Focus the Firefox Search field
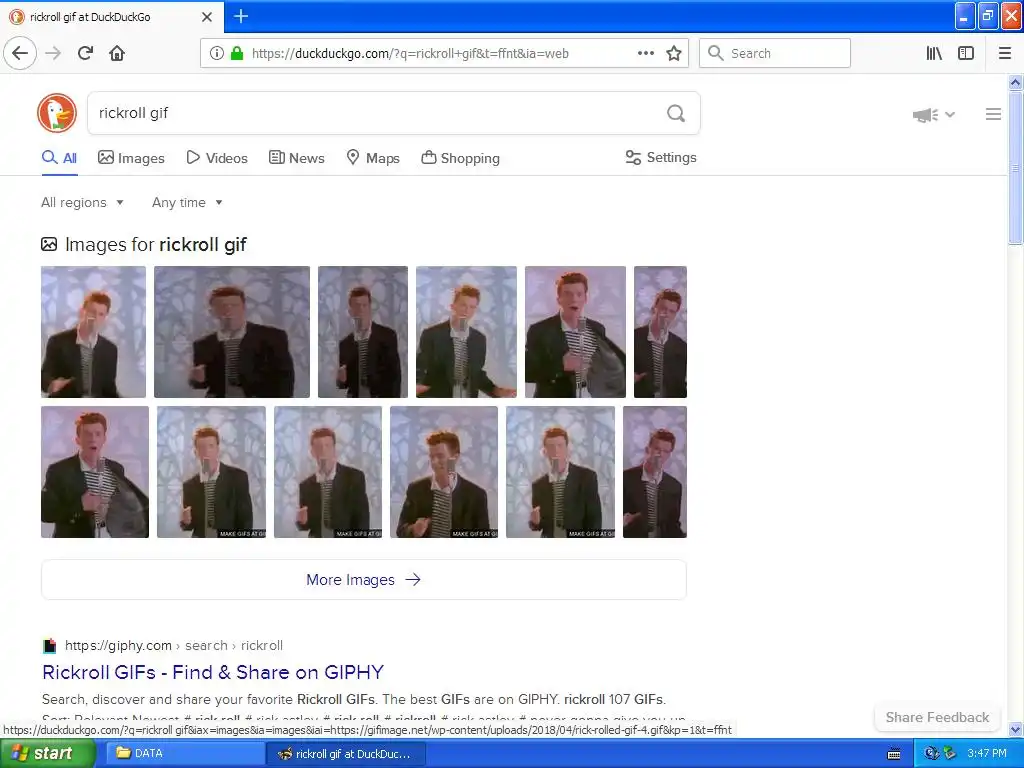Image resolution: width=1024 pixels, height=768 pixels. (x=775, y=53)
